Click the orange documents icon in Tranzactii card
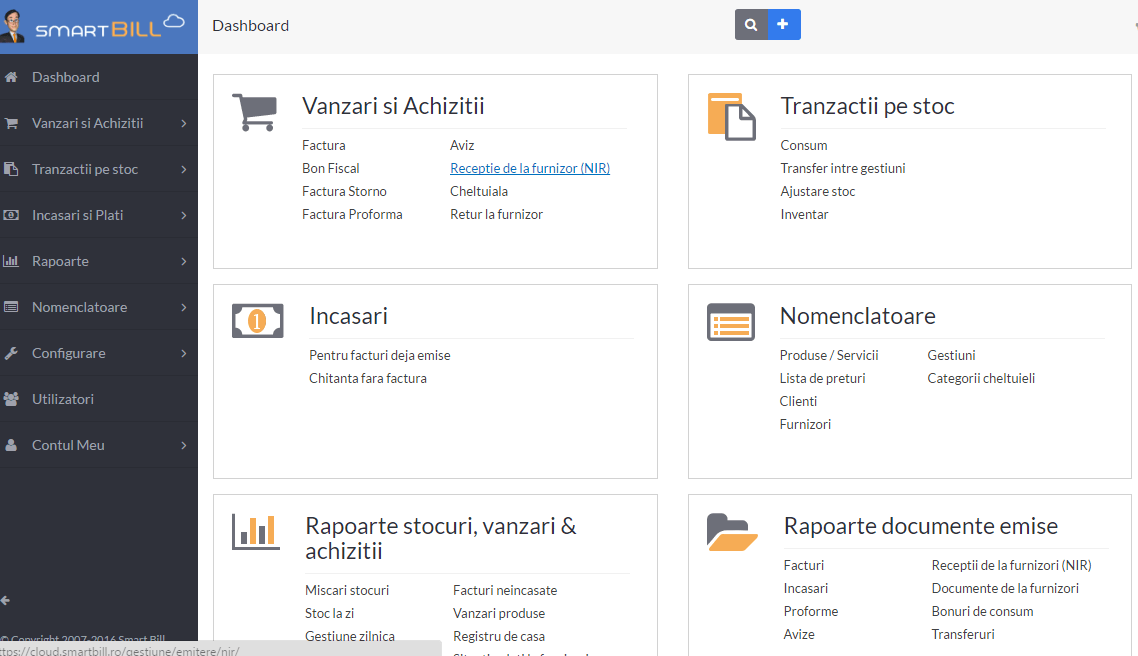This screenshot has width=1138, height=656. point(731,116)
